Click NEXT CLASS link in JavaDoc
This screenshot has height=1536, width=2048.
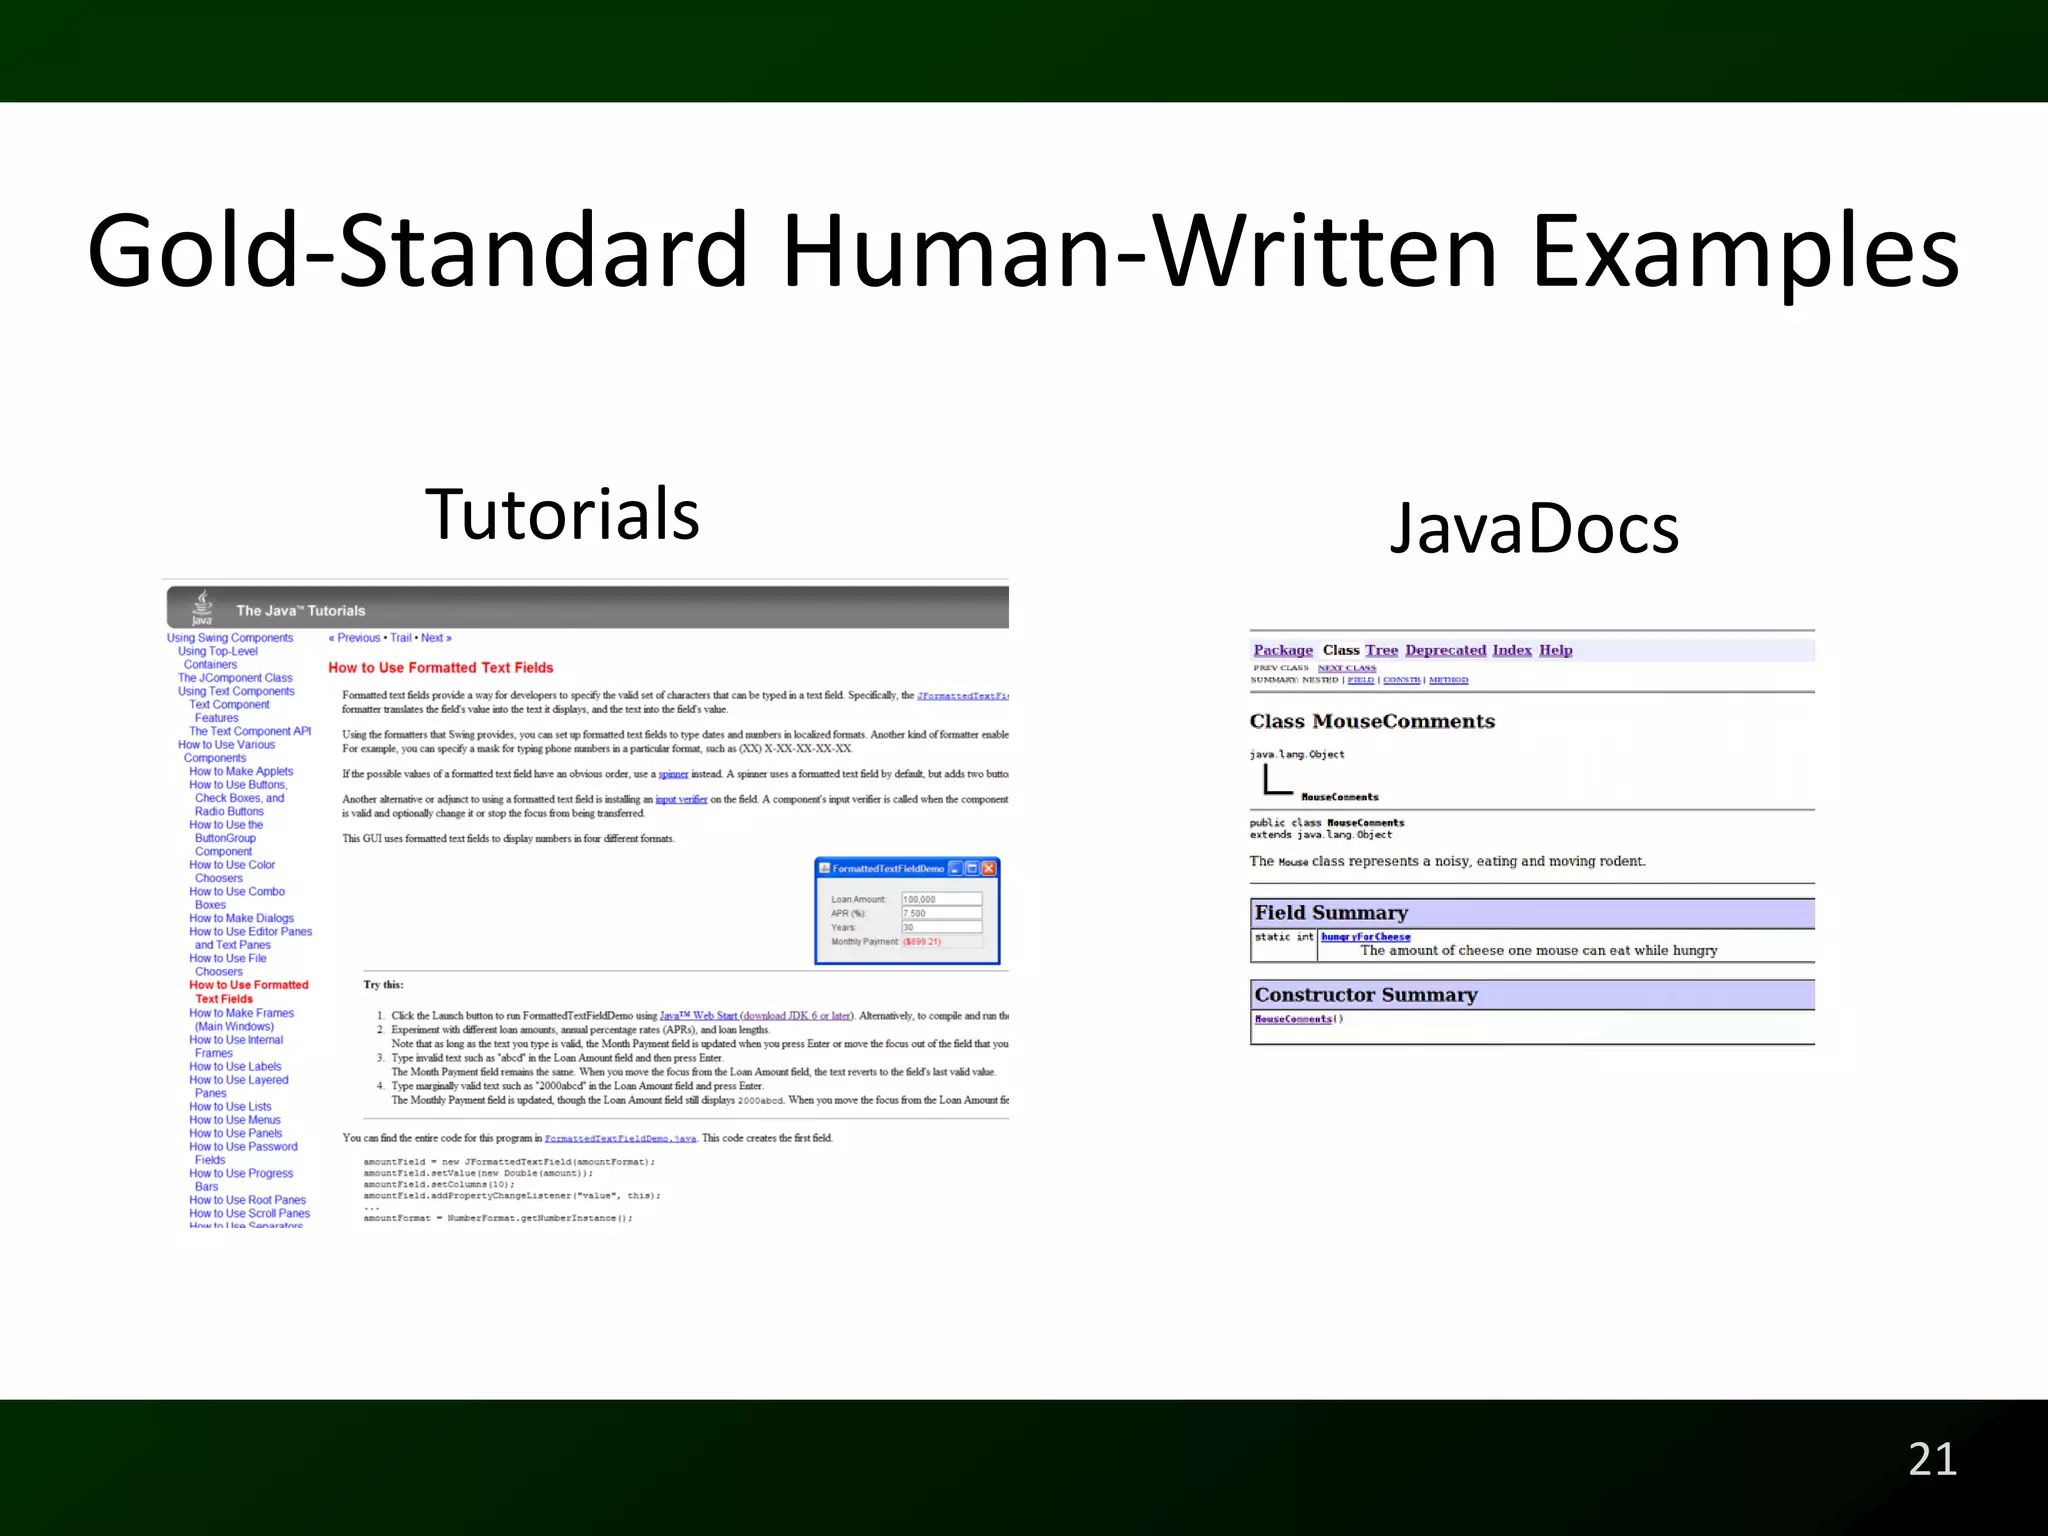(x=1347, y=668)
